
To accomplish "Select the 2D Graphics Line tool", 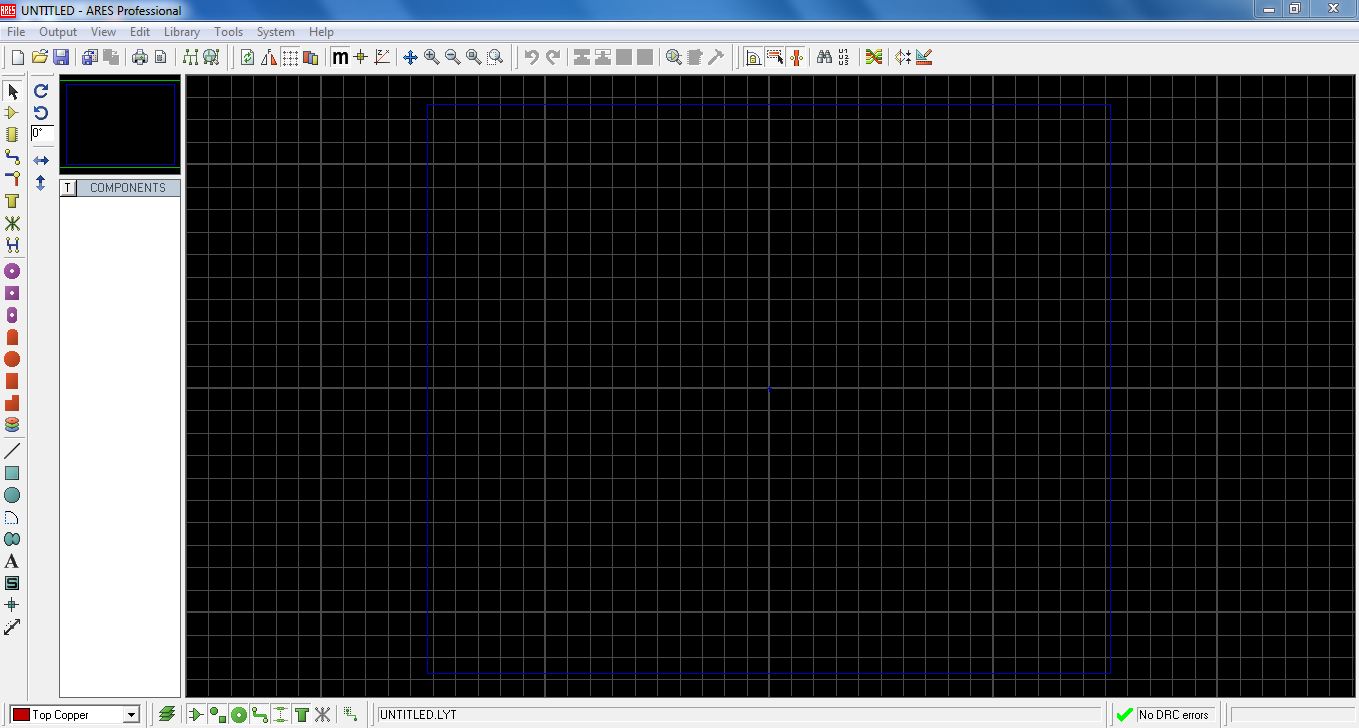I will [x=12, y=451].
